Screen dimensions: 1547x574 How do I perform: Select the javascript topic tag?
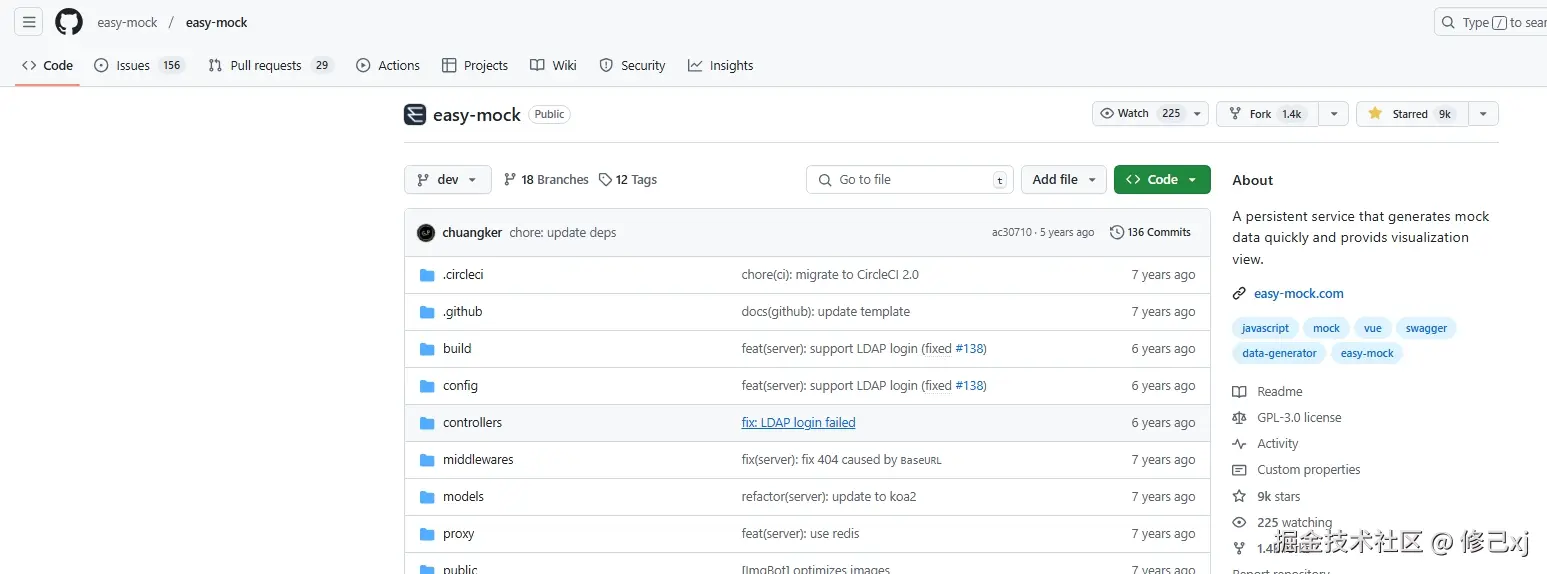pos(1265,328)
